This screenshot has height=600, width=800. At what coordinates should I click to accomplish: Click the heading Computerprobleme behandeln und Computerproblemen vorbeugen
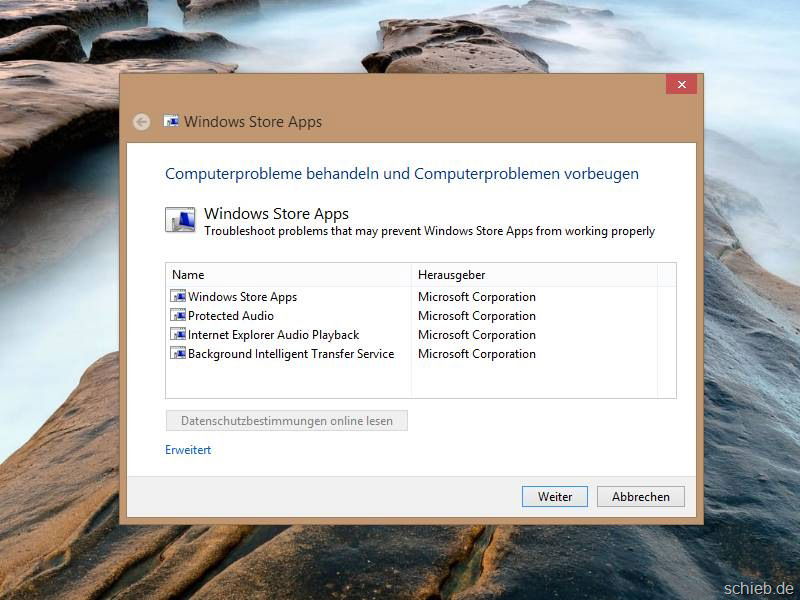402,174
